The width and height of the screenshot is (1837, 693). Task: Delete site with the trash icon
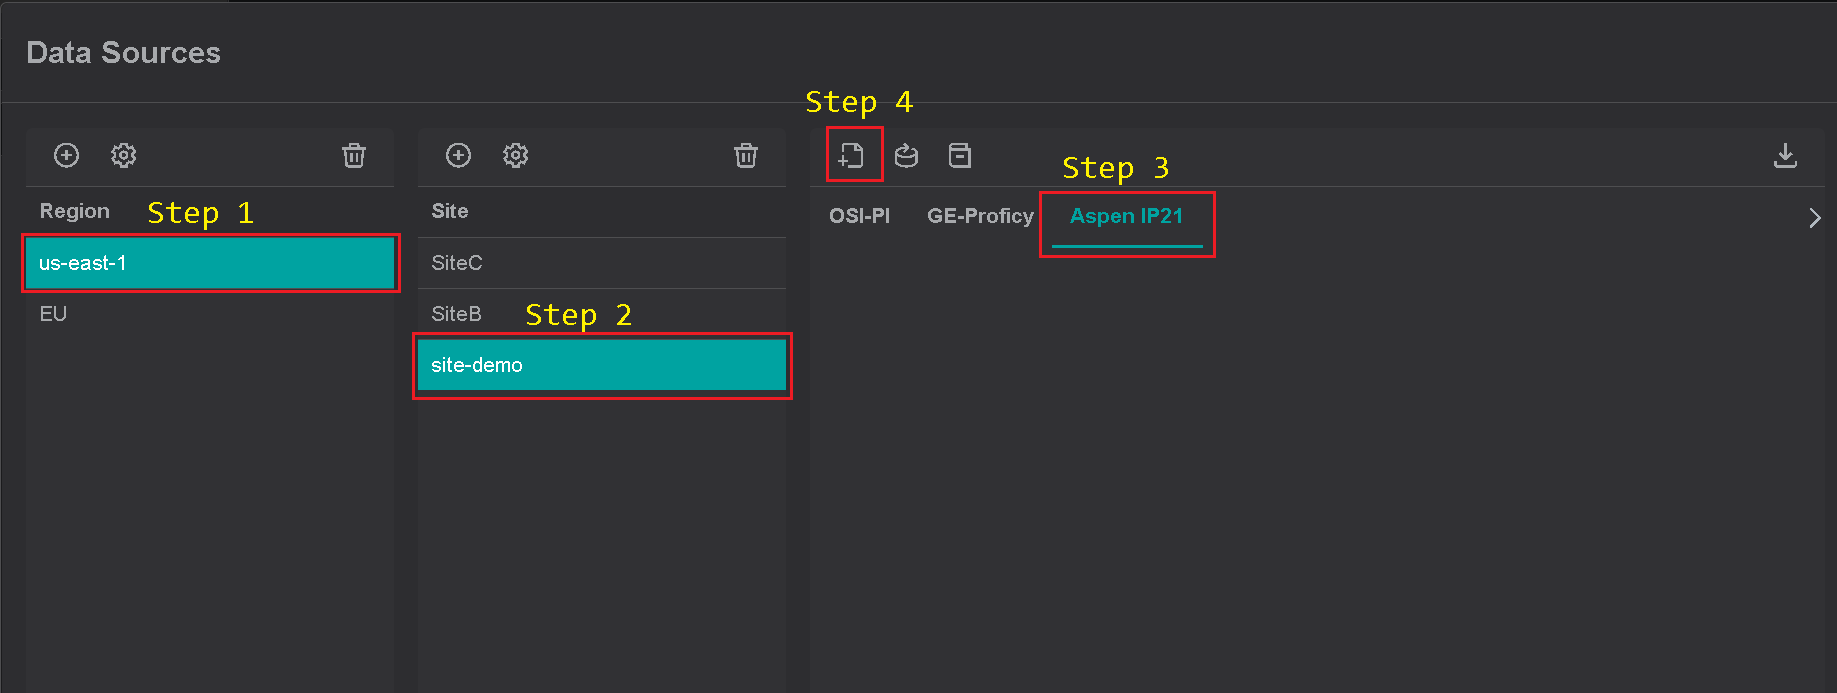click(746, 155)
